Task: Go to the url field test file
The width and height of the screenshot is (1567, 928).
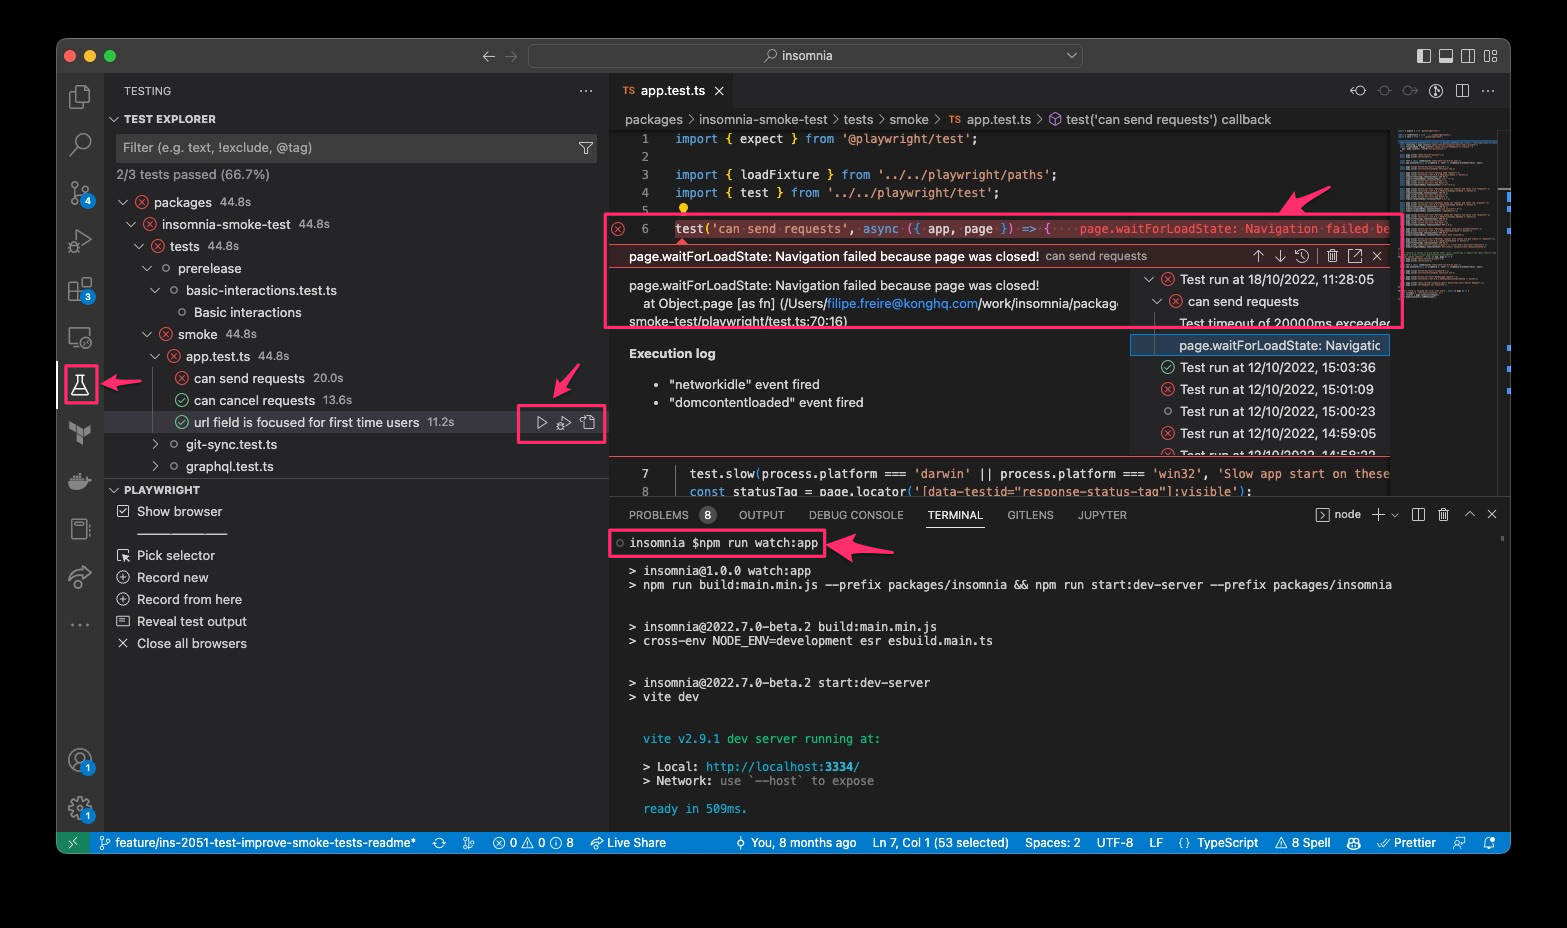Action: coord(588,423)
